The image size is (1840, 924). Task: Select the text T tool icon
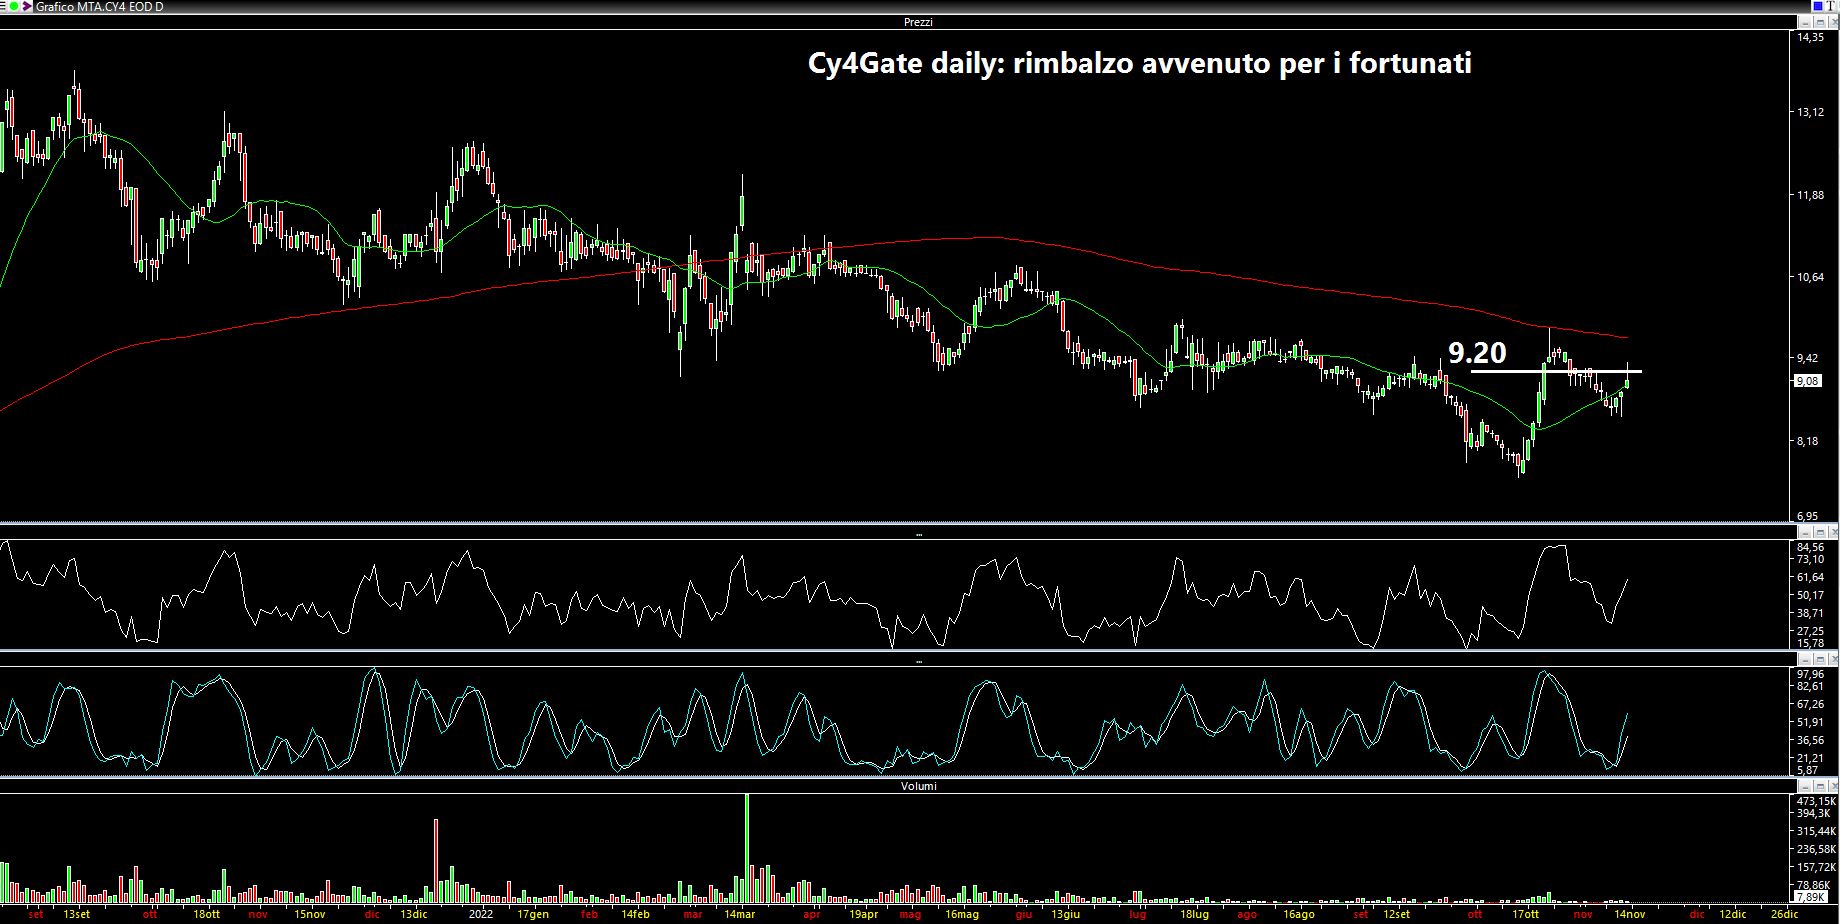(1830, 6)
